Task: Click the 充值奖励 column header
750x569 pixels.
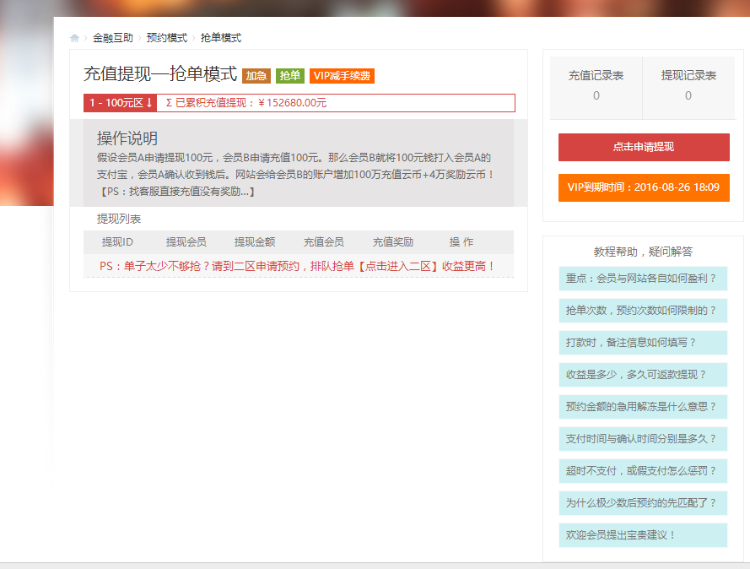Action: point(393,242)
